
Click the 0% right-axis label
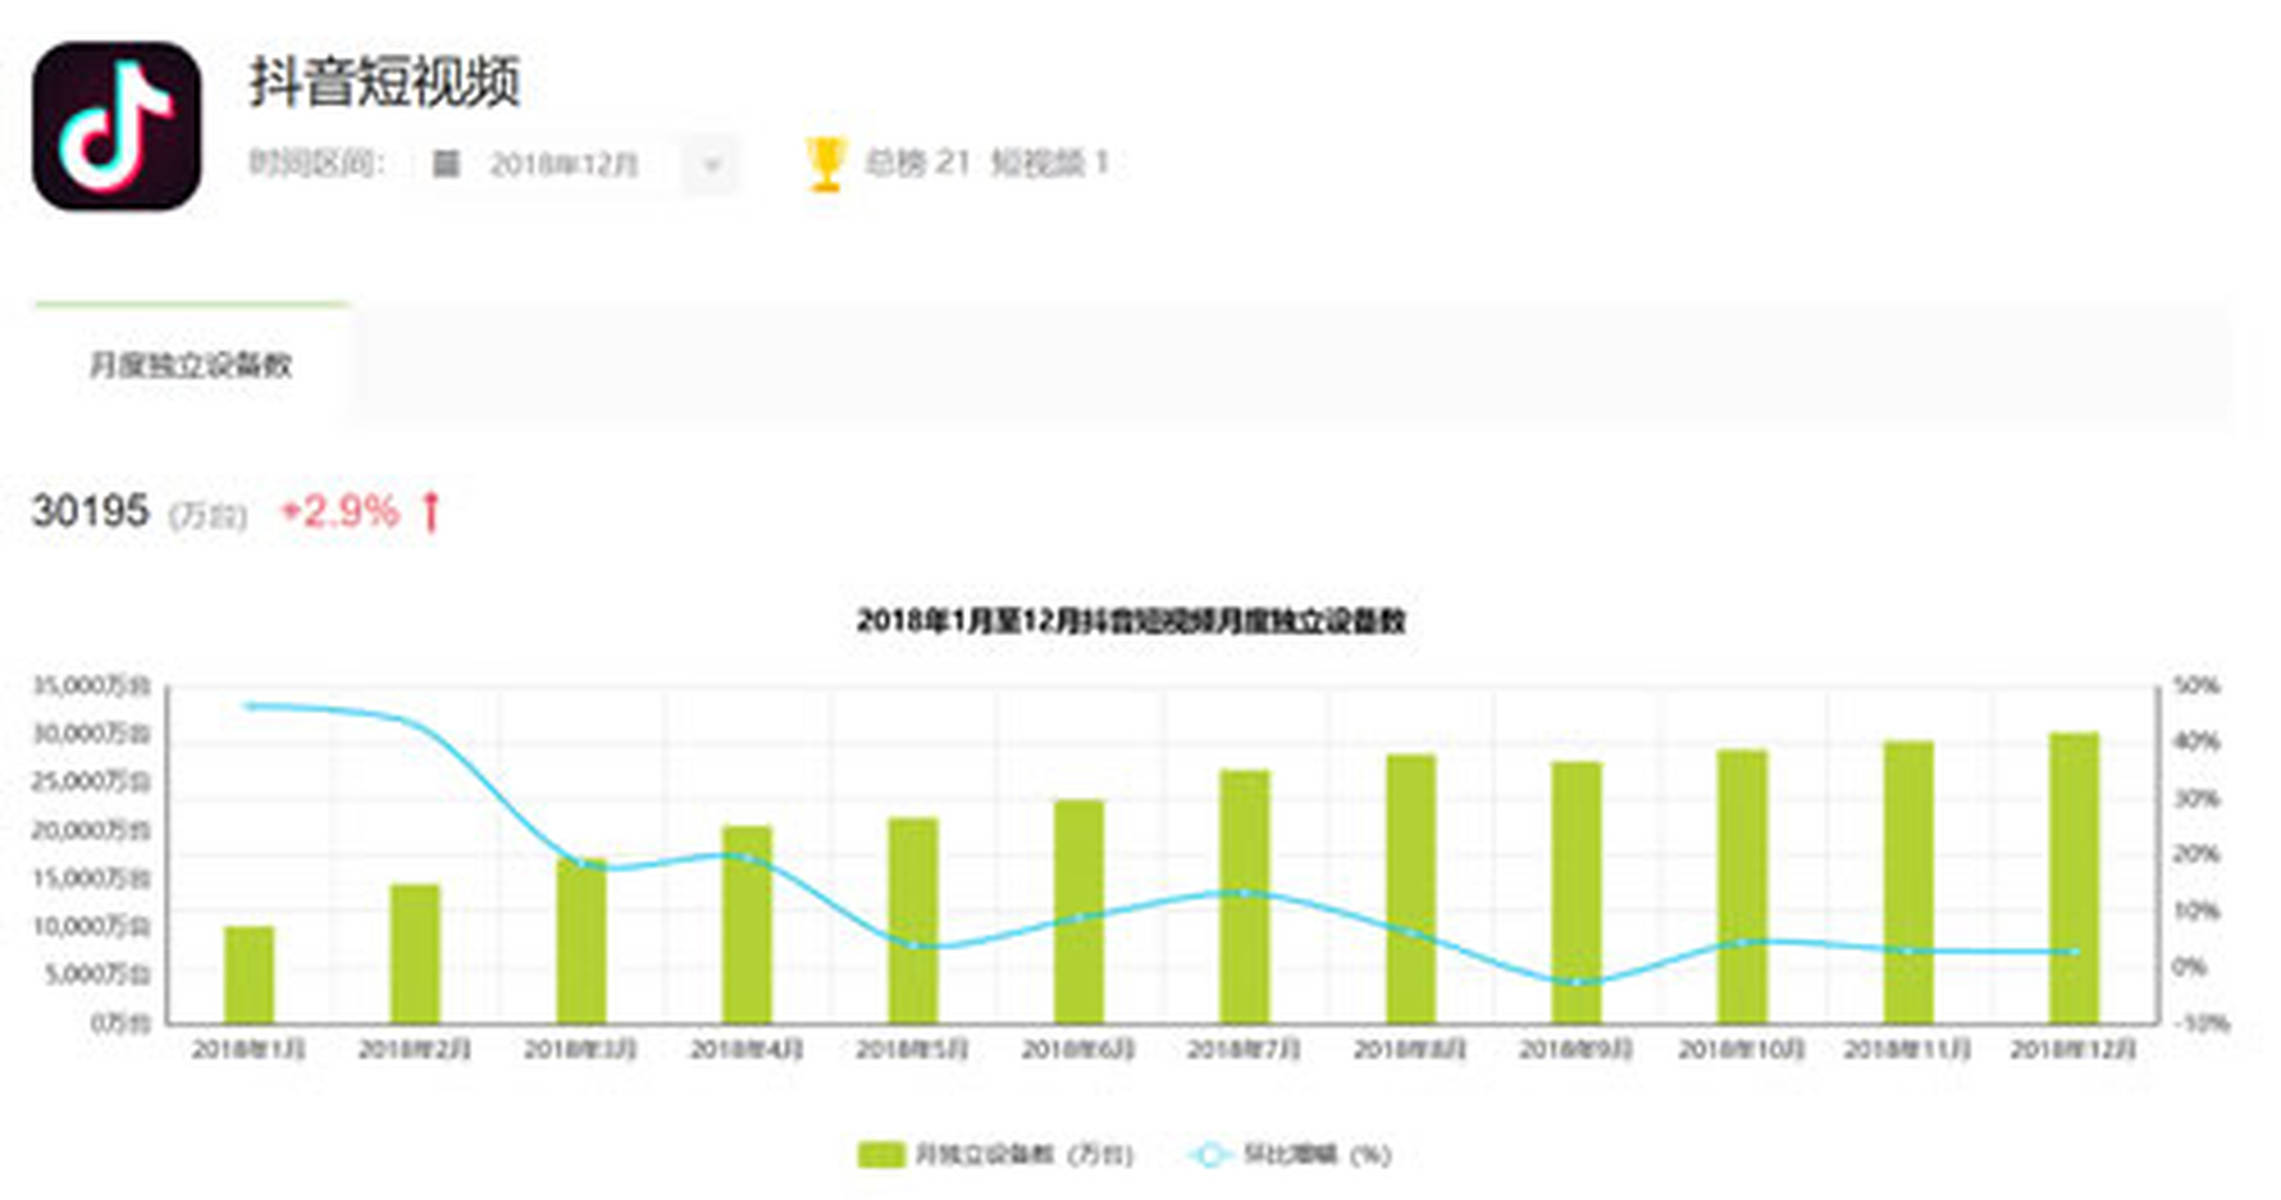(2190, 967)
